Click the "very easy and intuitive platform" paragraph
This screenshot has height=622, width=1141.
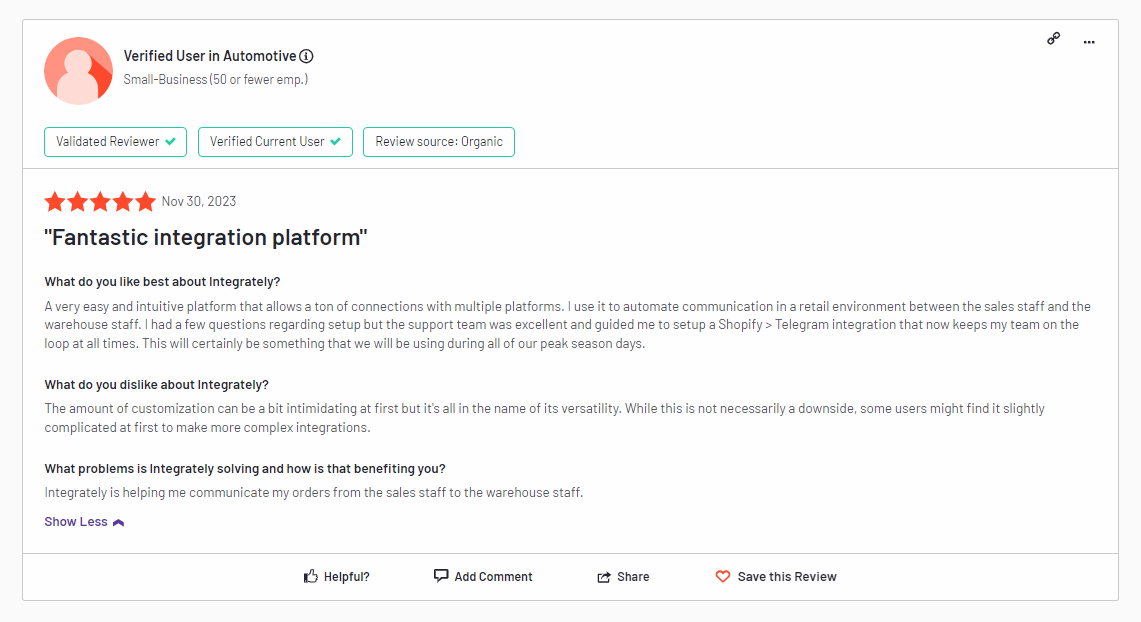pos(568,325)
